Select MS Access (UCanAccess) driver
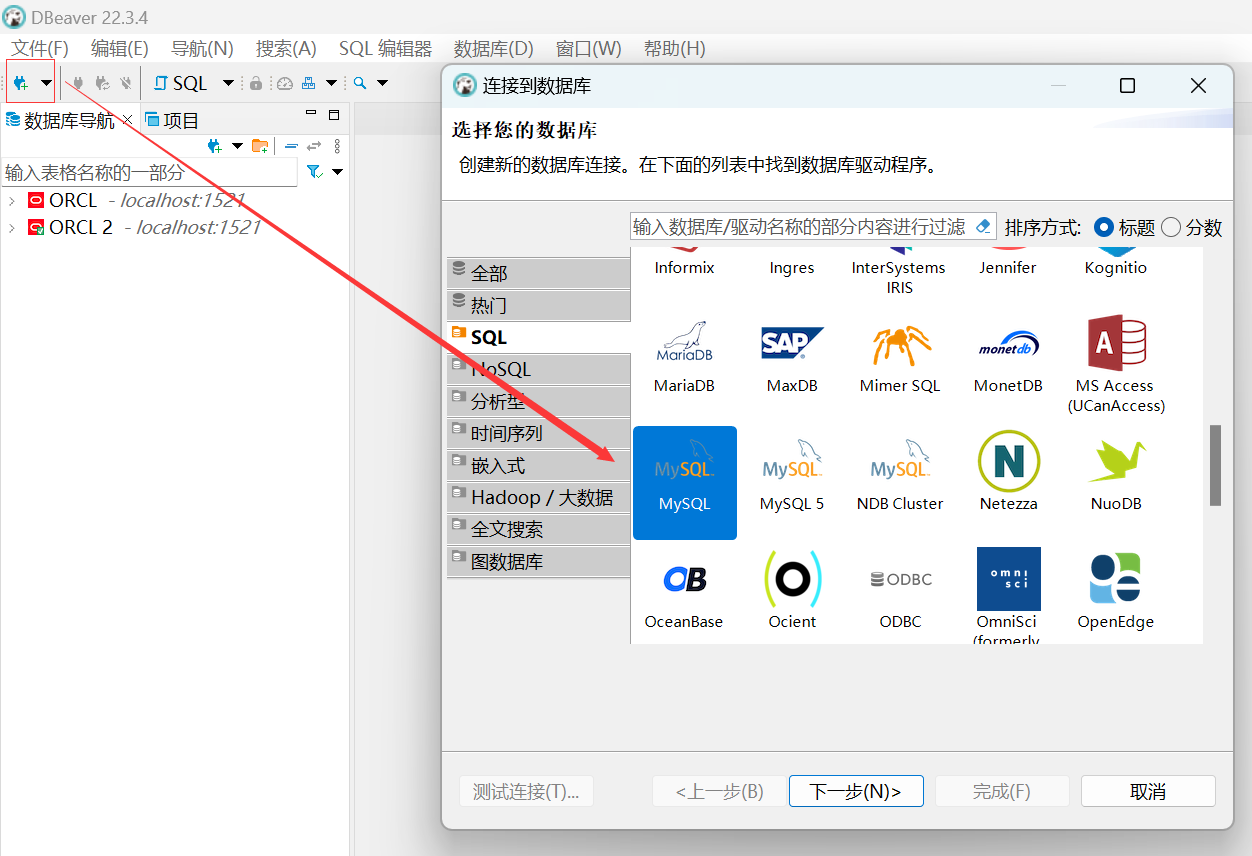This screenshot has height=856, width=1252. pos(1116,364)
